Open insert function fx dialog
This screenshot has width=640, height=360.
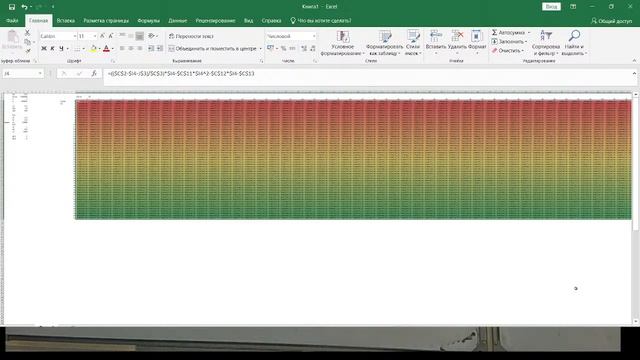point(94,73)
